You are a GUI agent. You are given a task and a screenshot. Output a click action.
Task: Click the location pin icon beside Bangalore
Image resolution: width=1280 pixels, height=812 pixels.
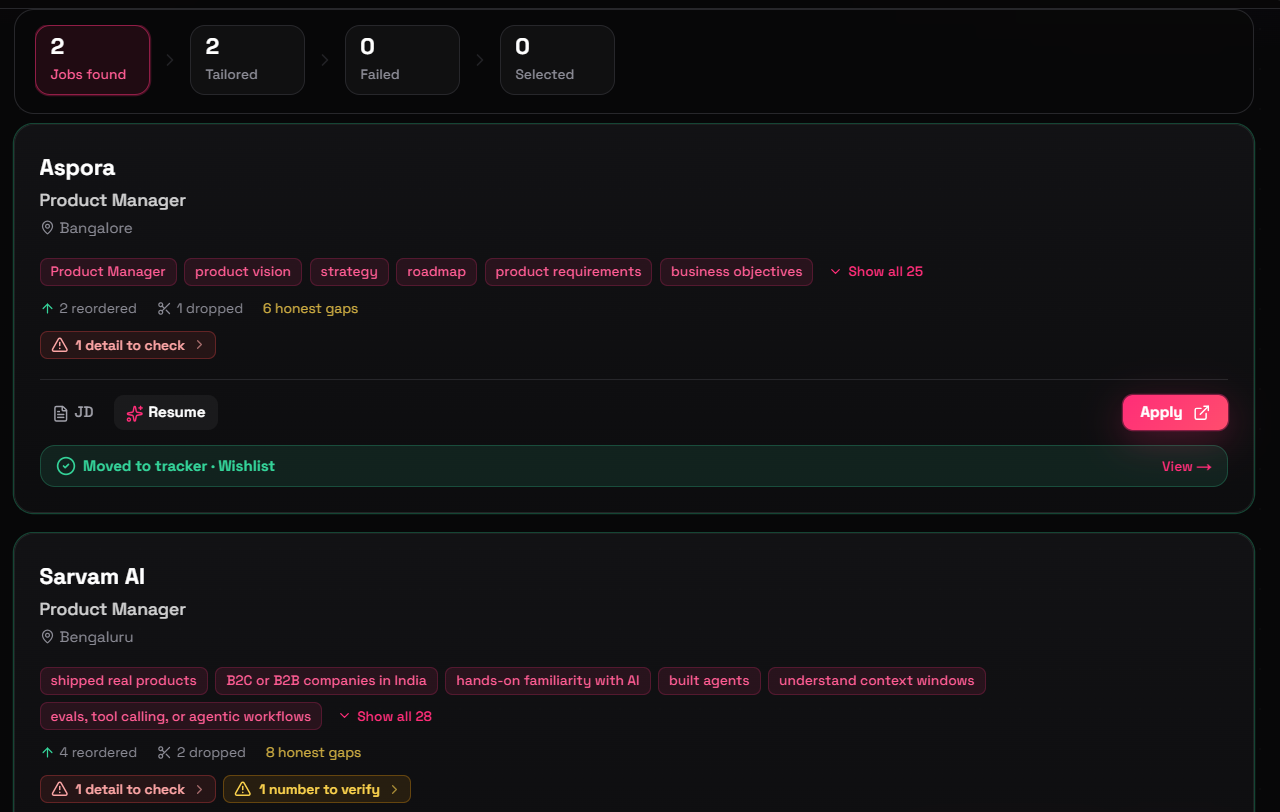(47, 228)
